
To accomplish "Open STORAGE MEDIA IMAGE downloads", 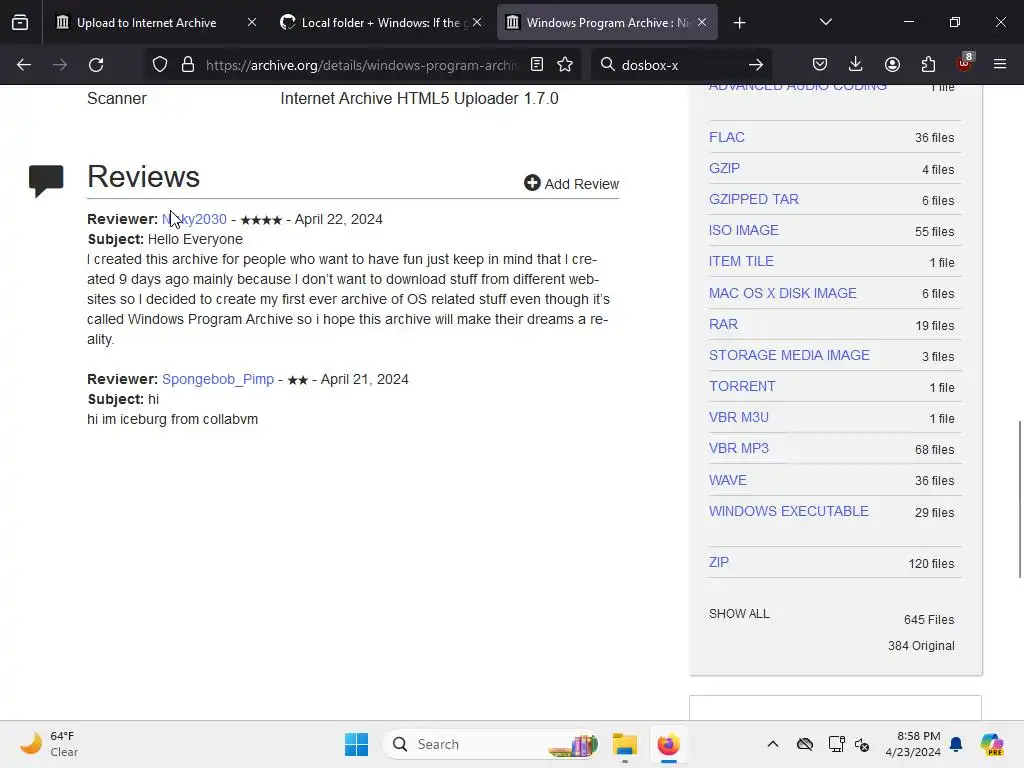I will [789, 355].
